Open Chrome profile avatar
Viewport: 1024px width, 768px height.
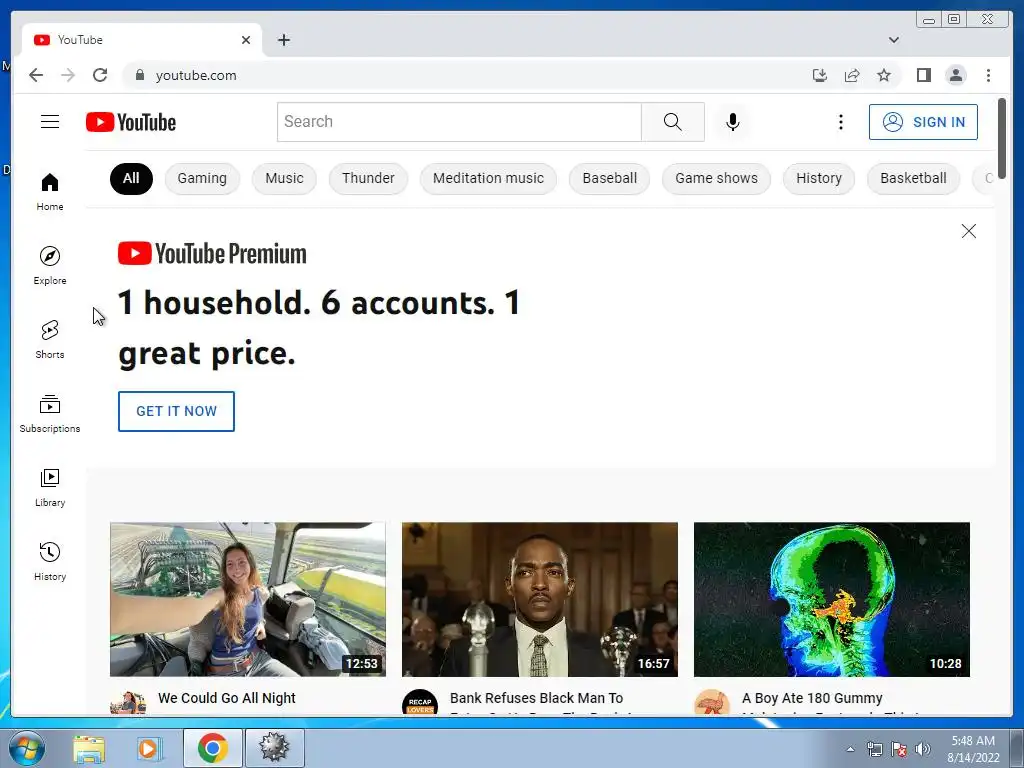click(955, 75)
